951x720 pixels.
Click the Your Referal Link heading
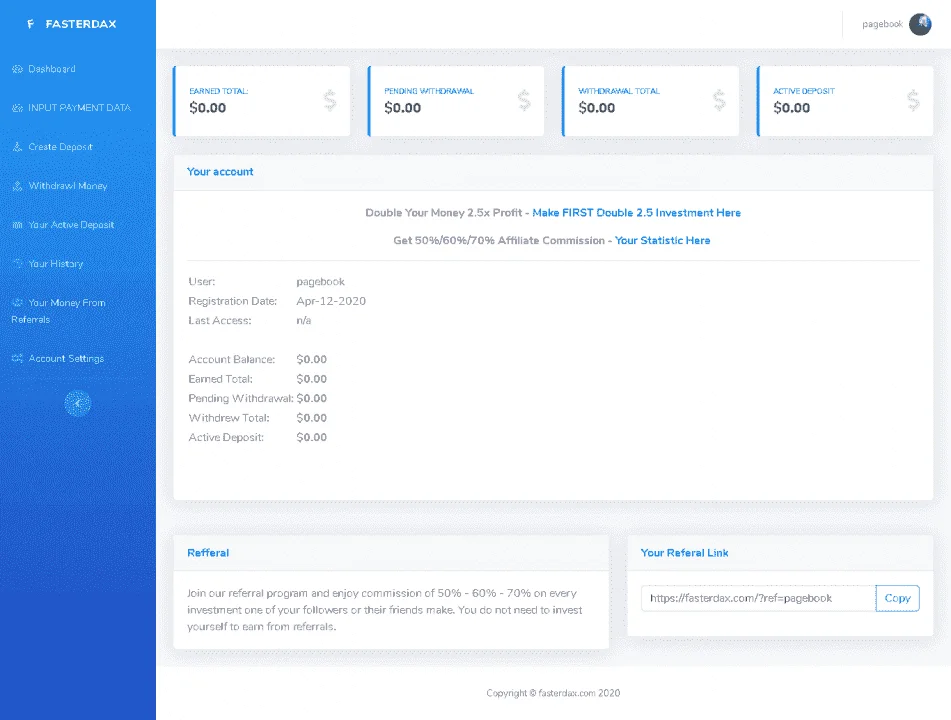[x=684, y=553]
